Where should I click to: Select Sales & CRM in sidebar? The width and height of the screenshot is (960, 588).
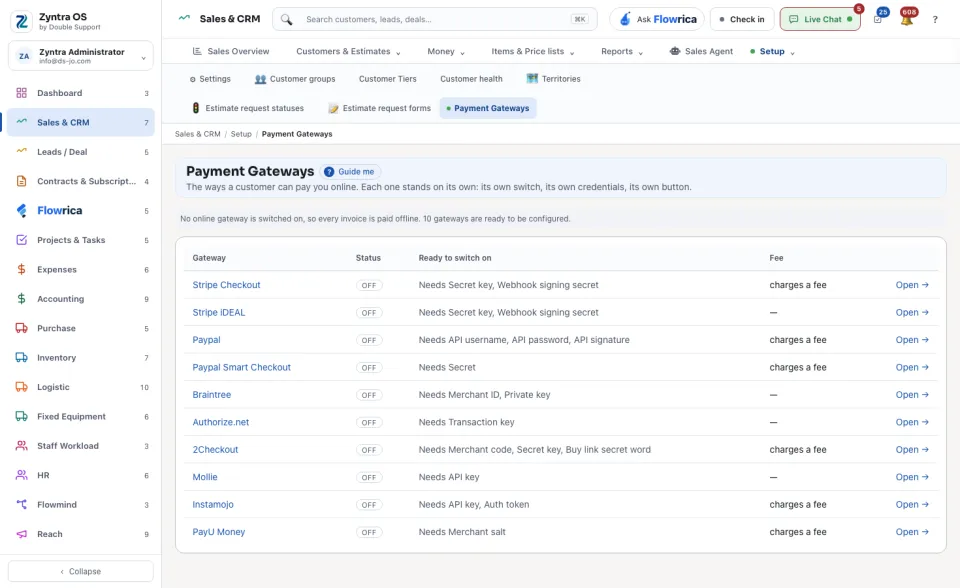tap(81, 122)
